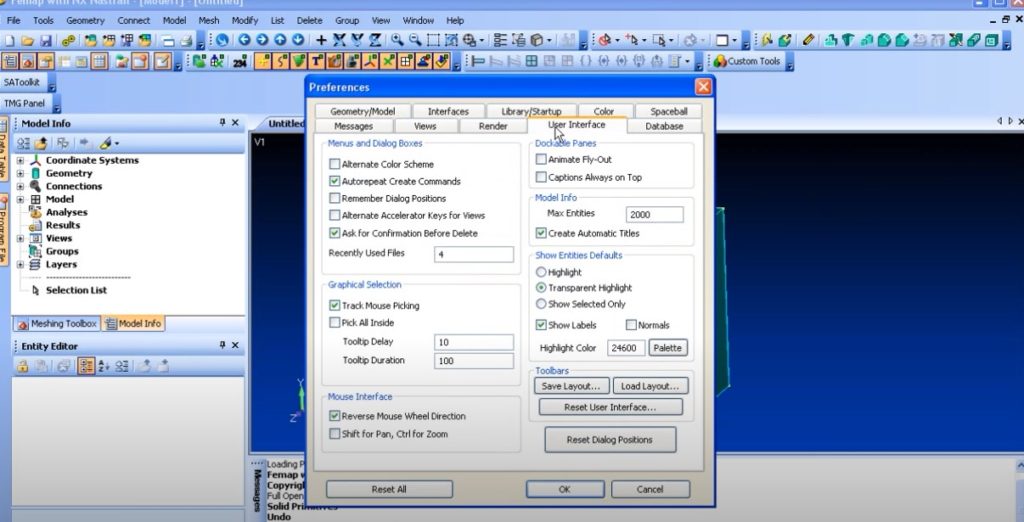Image resolution: width=1024 pixels, height=522 pixels.
Task: Click the yellow pencil icon in the toolbar
Action: (x=808, y=41)
